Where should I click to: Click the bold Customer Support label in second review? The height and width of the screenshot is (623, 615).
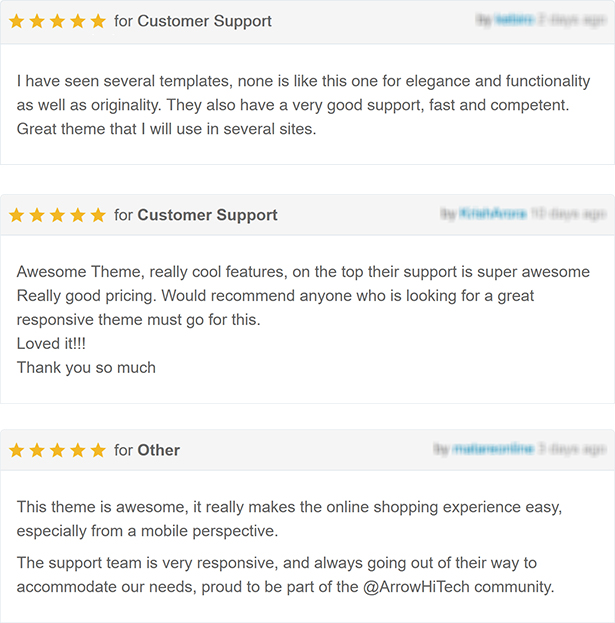pyautogui.click(x=207, y=215)
